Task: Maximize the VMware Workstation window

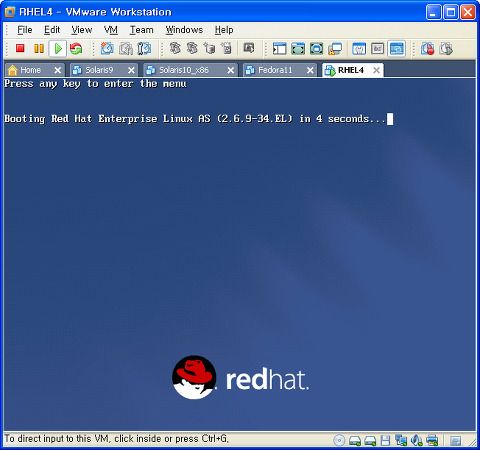Action: pos(451,12)
